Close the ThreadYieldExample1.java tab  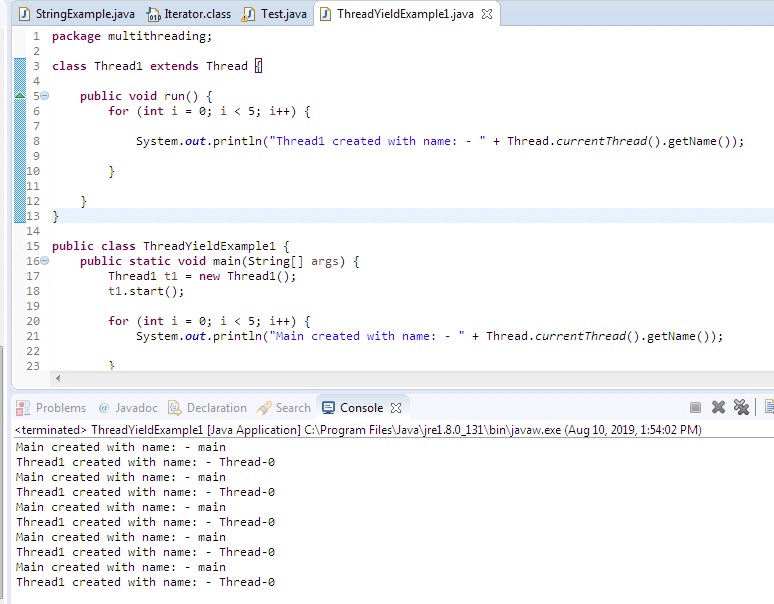pos(487,14)
